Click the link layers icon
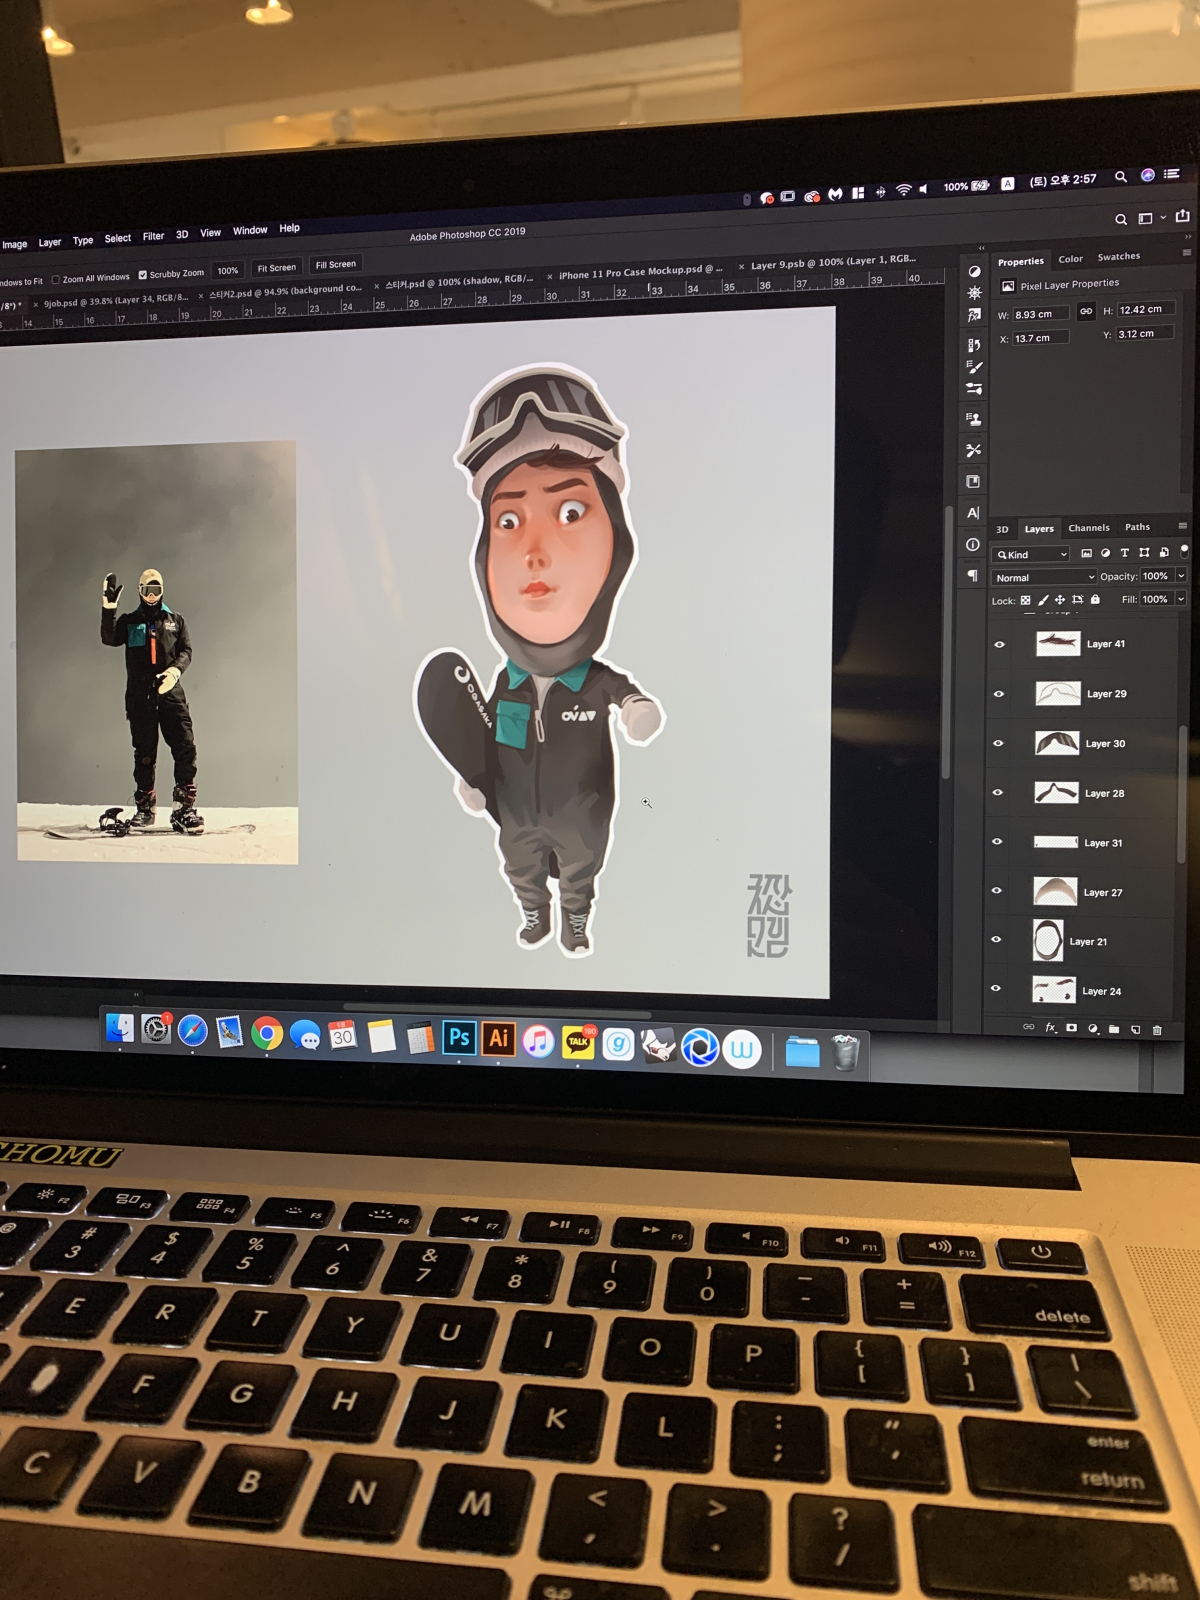The width and height of the screenshot is (1200, 1600). (1028, 1027)
